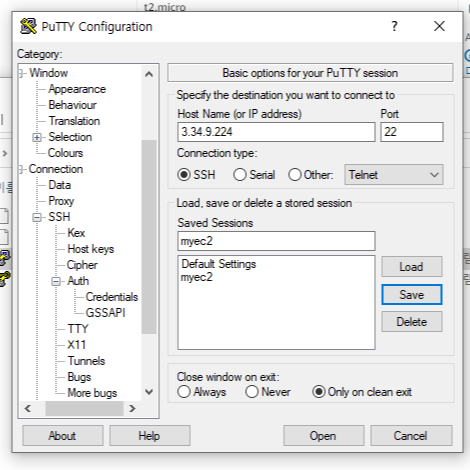Image resolution: width=470 pixels, height=470 pixels.
Task: Select the Connection category label
Action: [56, 169]
